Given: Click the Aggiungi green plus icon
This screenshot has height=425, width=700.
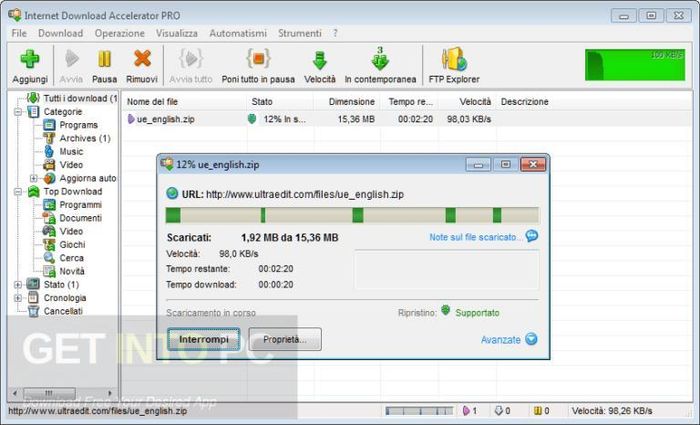Looking at the screenshot, I should [x=29, y=59].
